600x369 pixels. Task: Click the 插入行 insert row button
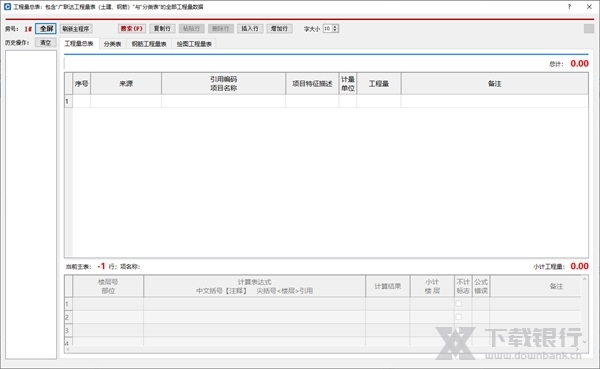click(x=250, y=29)
